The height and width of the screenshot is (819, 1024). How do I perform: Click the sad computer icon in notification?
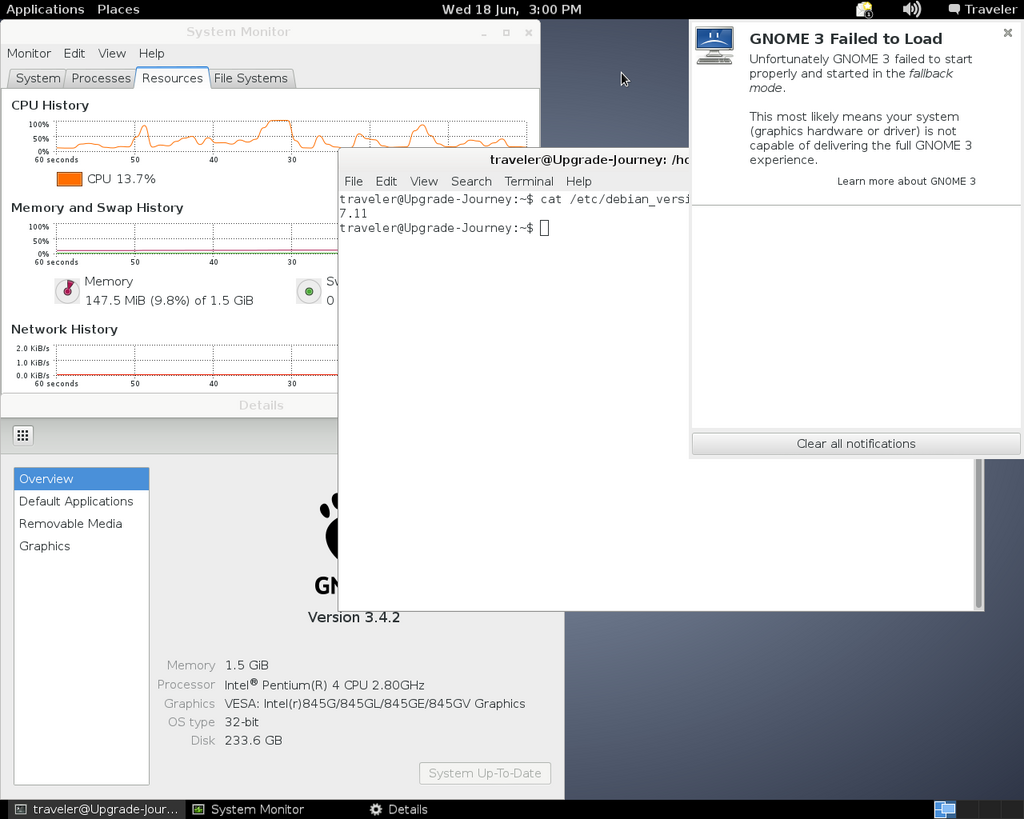pos(714,46)
